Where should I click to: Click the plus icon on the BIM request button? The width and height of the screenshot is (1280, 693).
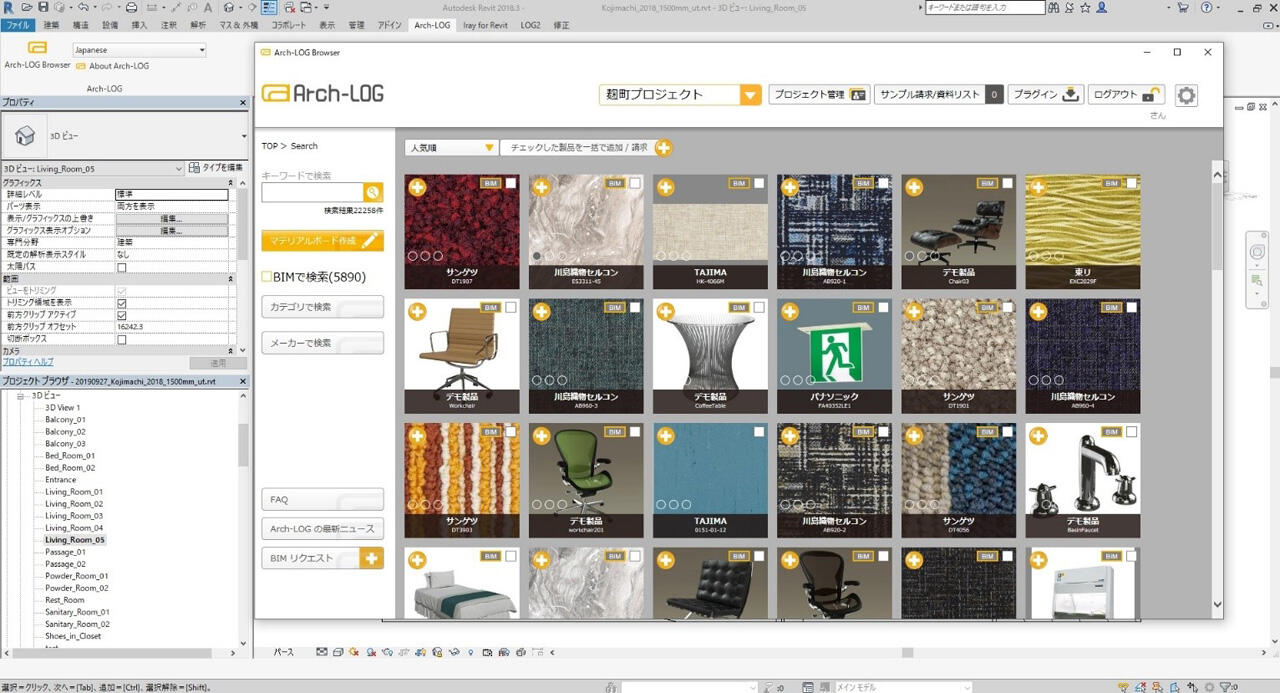(371, 558)
